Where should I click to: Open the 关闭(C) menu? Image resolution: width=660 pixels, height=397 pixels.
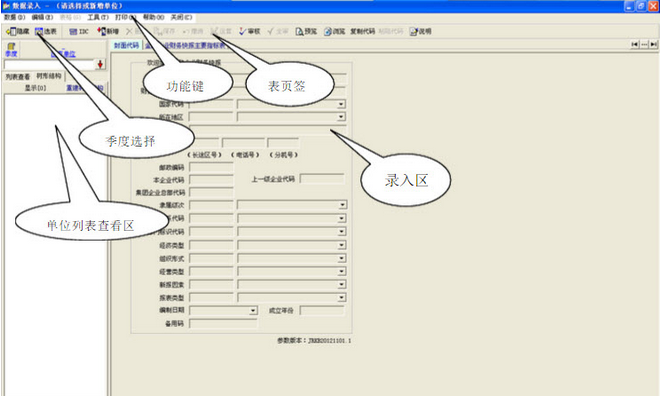[x=181, y=17]
